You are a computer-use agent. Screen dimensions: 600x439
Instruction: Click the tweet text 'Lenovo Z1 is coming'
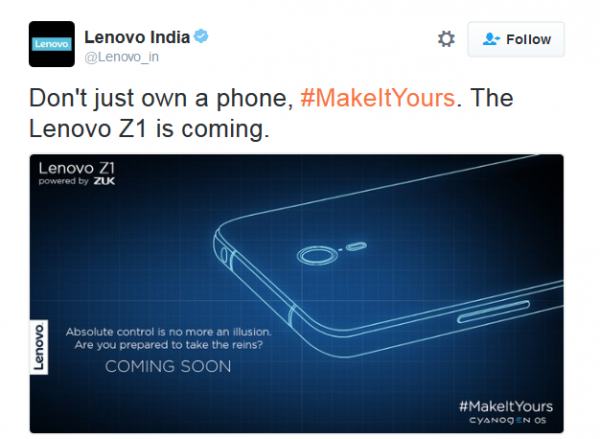149,129
